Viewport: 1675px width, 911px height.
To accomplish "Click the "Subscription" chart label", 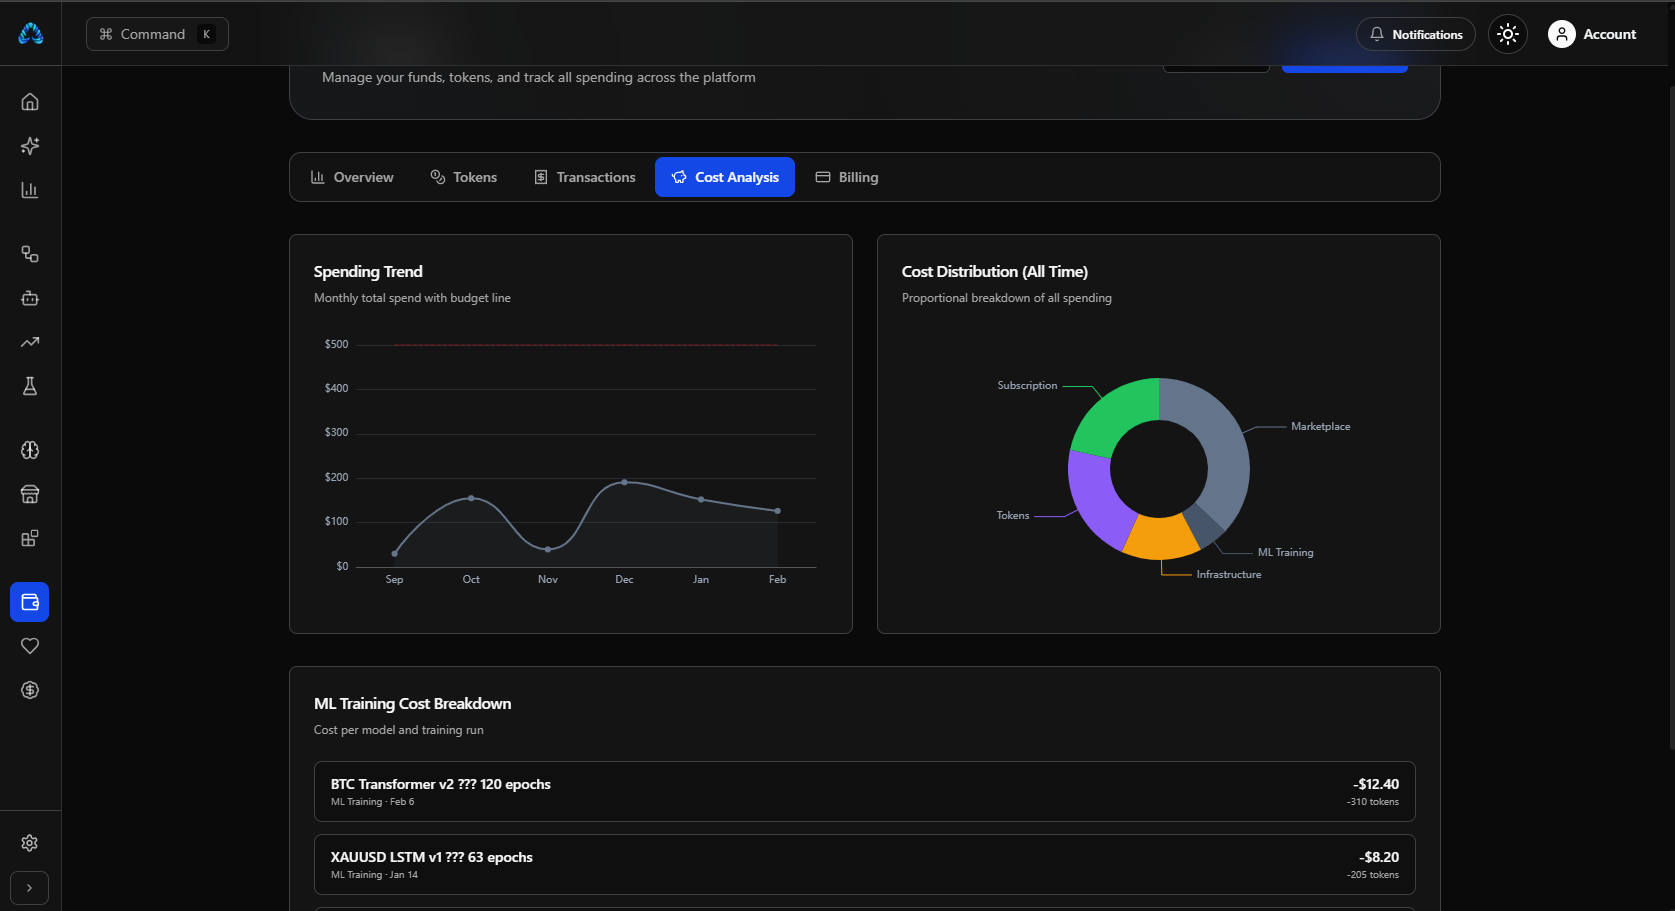I will pos(1027,386).
